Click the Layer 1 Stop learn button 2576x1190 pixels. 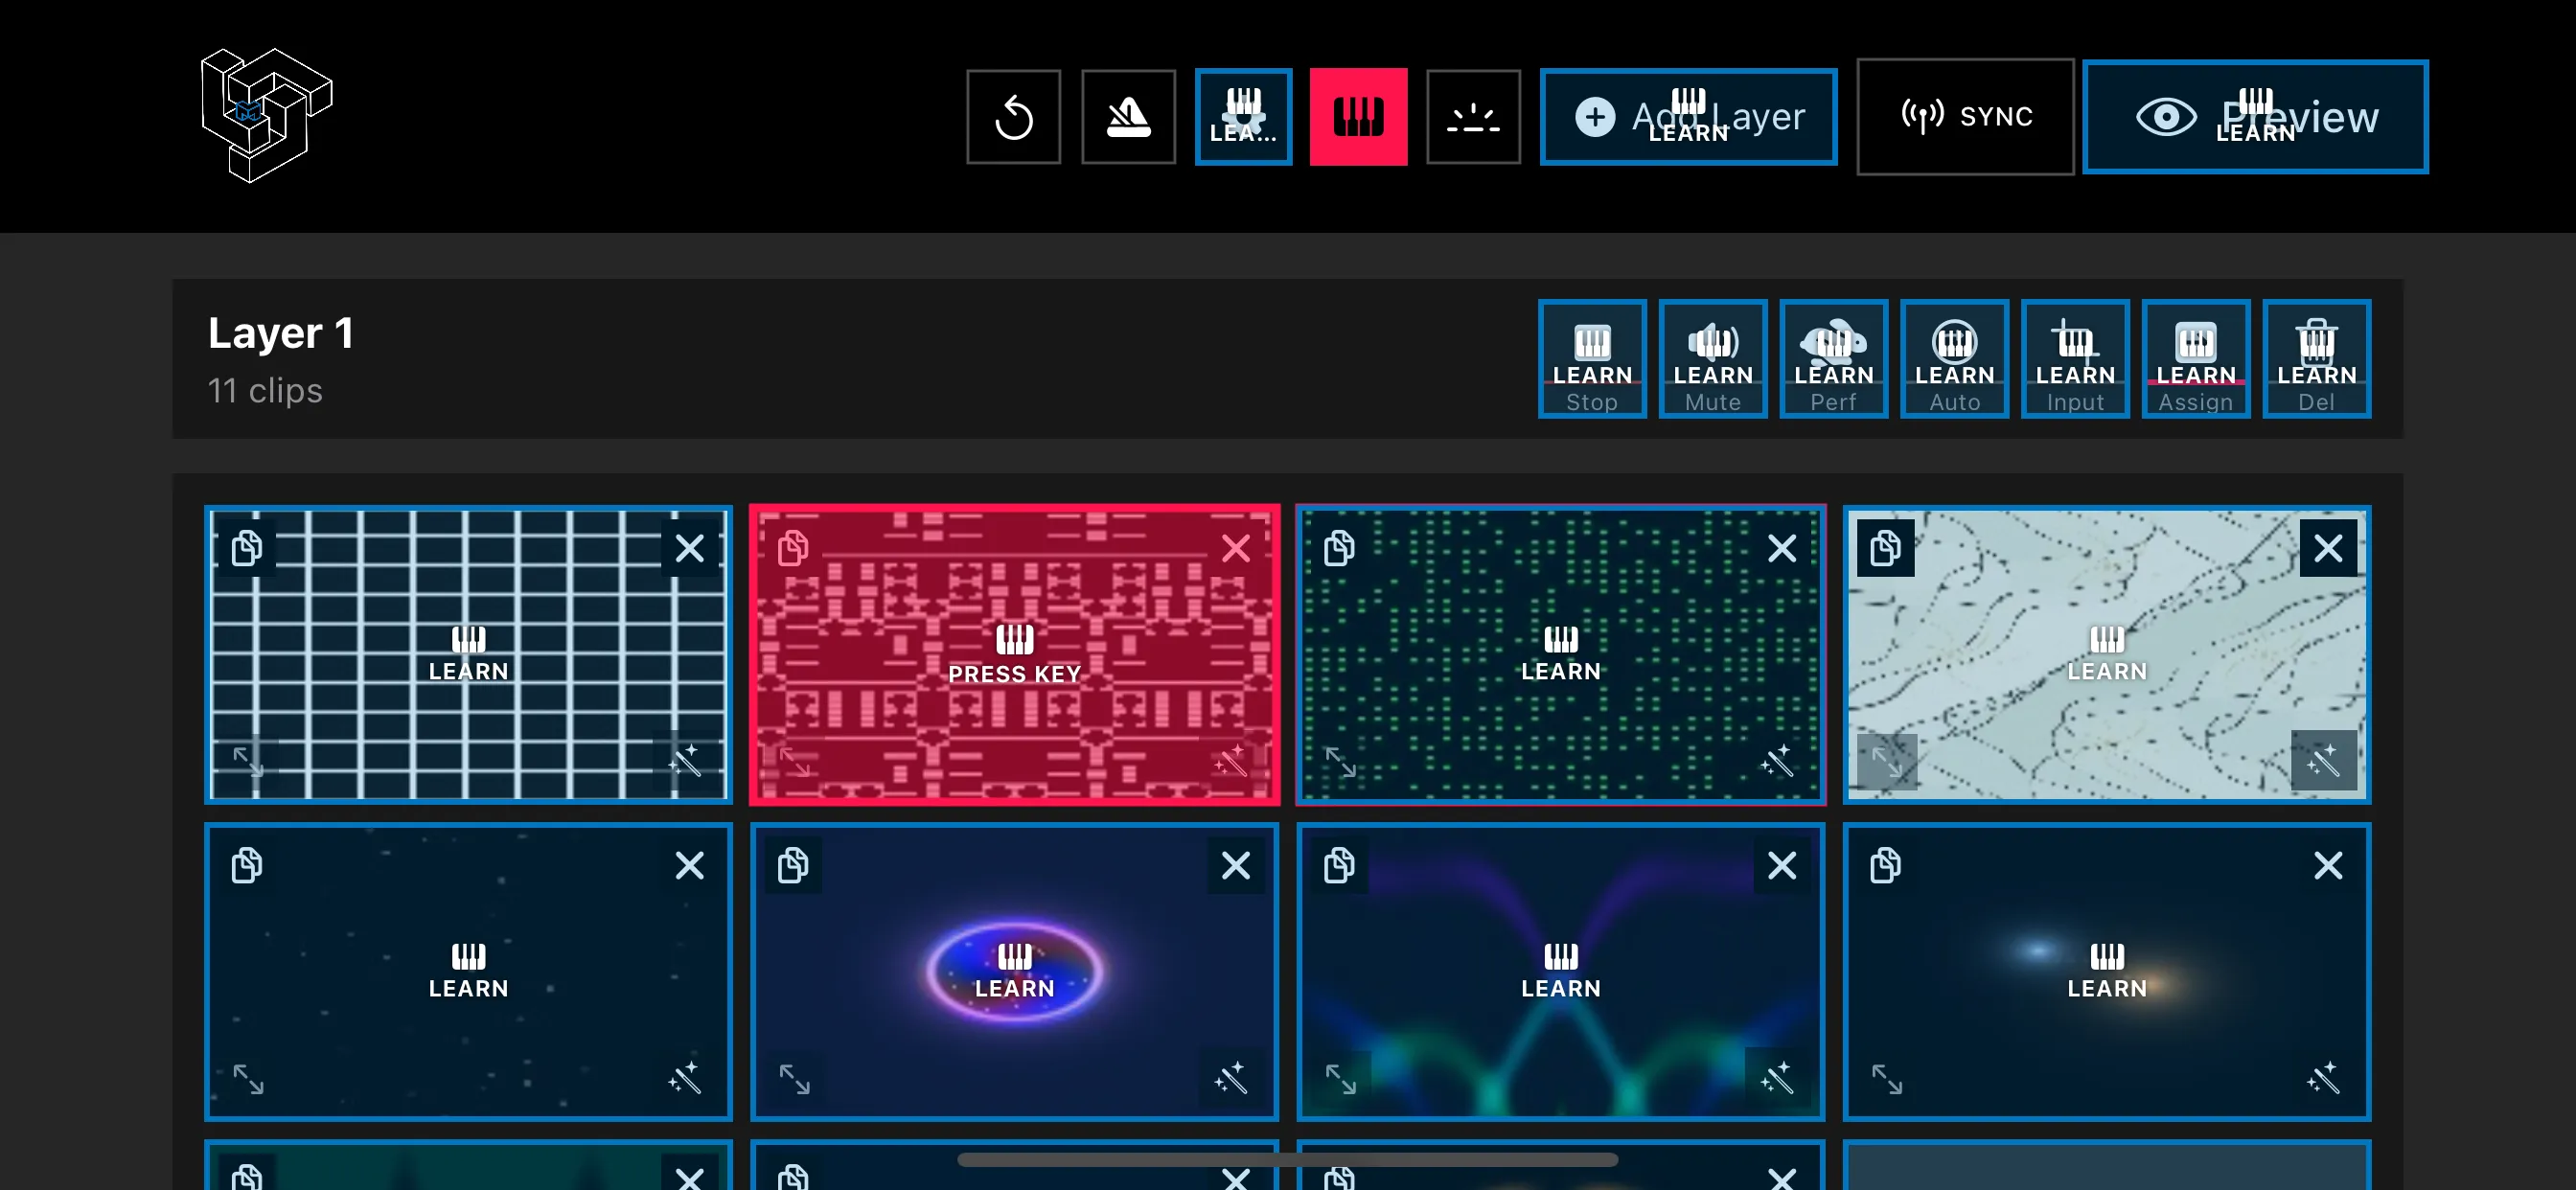[1592, 359]
